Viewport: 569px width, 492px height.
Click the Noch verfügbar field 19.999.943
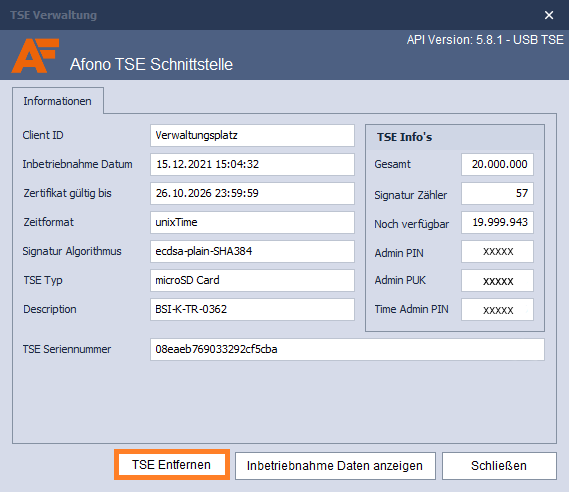[x=497, y=222]
